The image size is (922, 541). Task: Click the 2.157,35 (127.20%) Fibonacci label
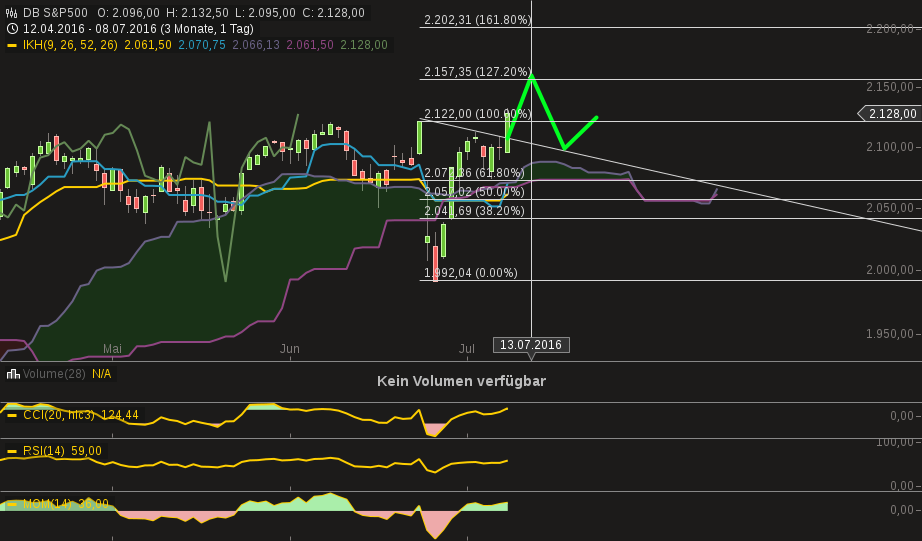pyautogui.click(x=477, y=72)
